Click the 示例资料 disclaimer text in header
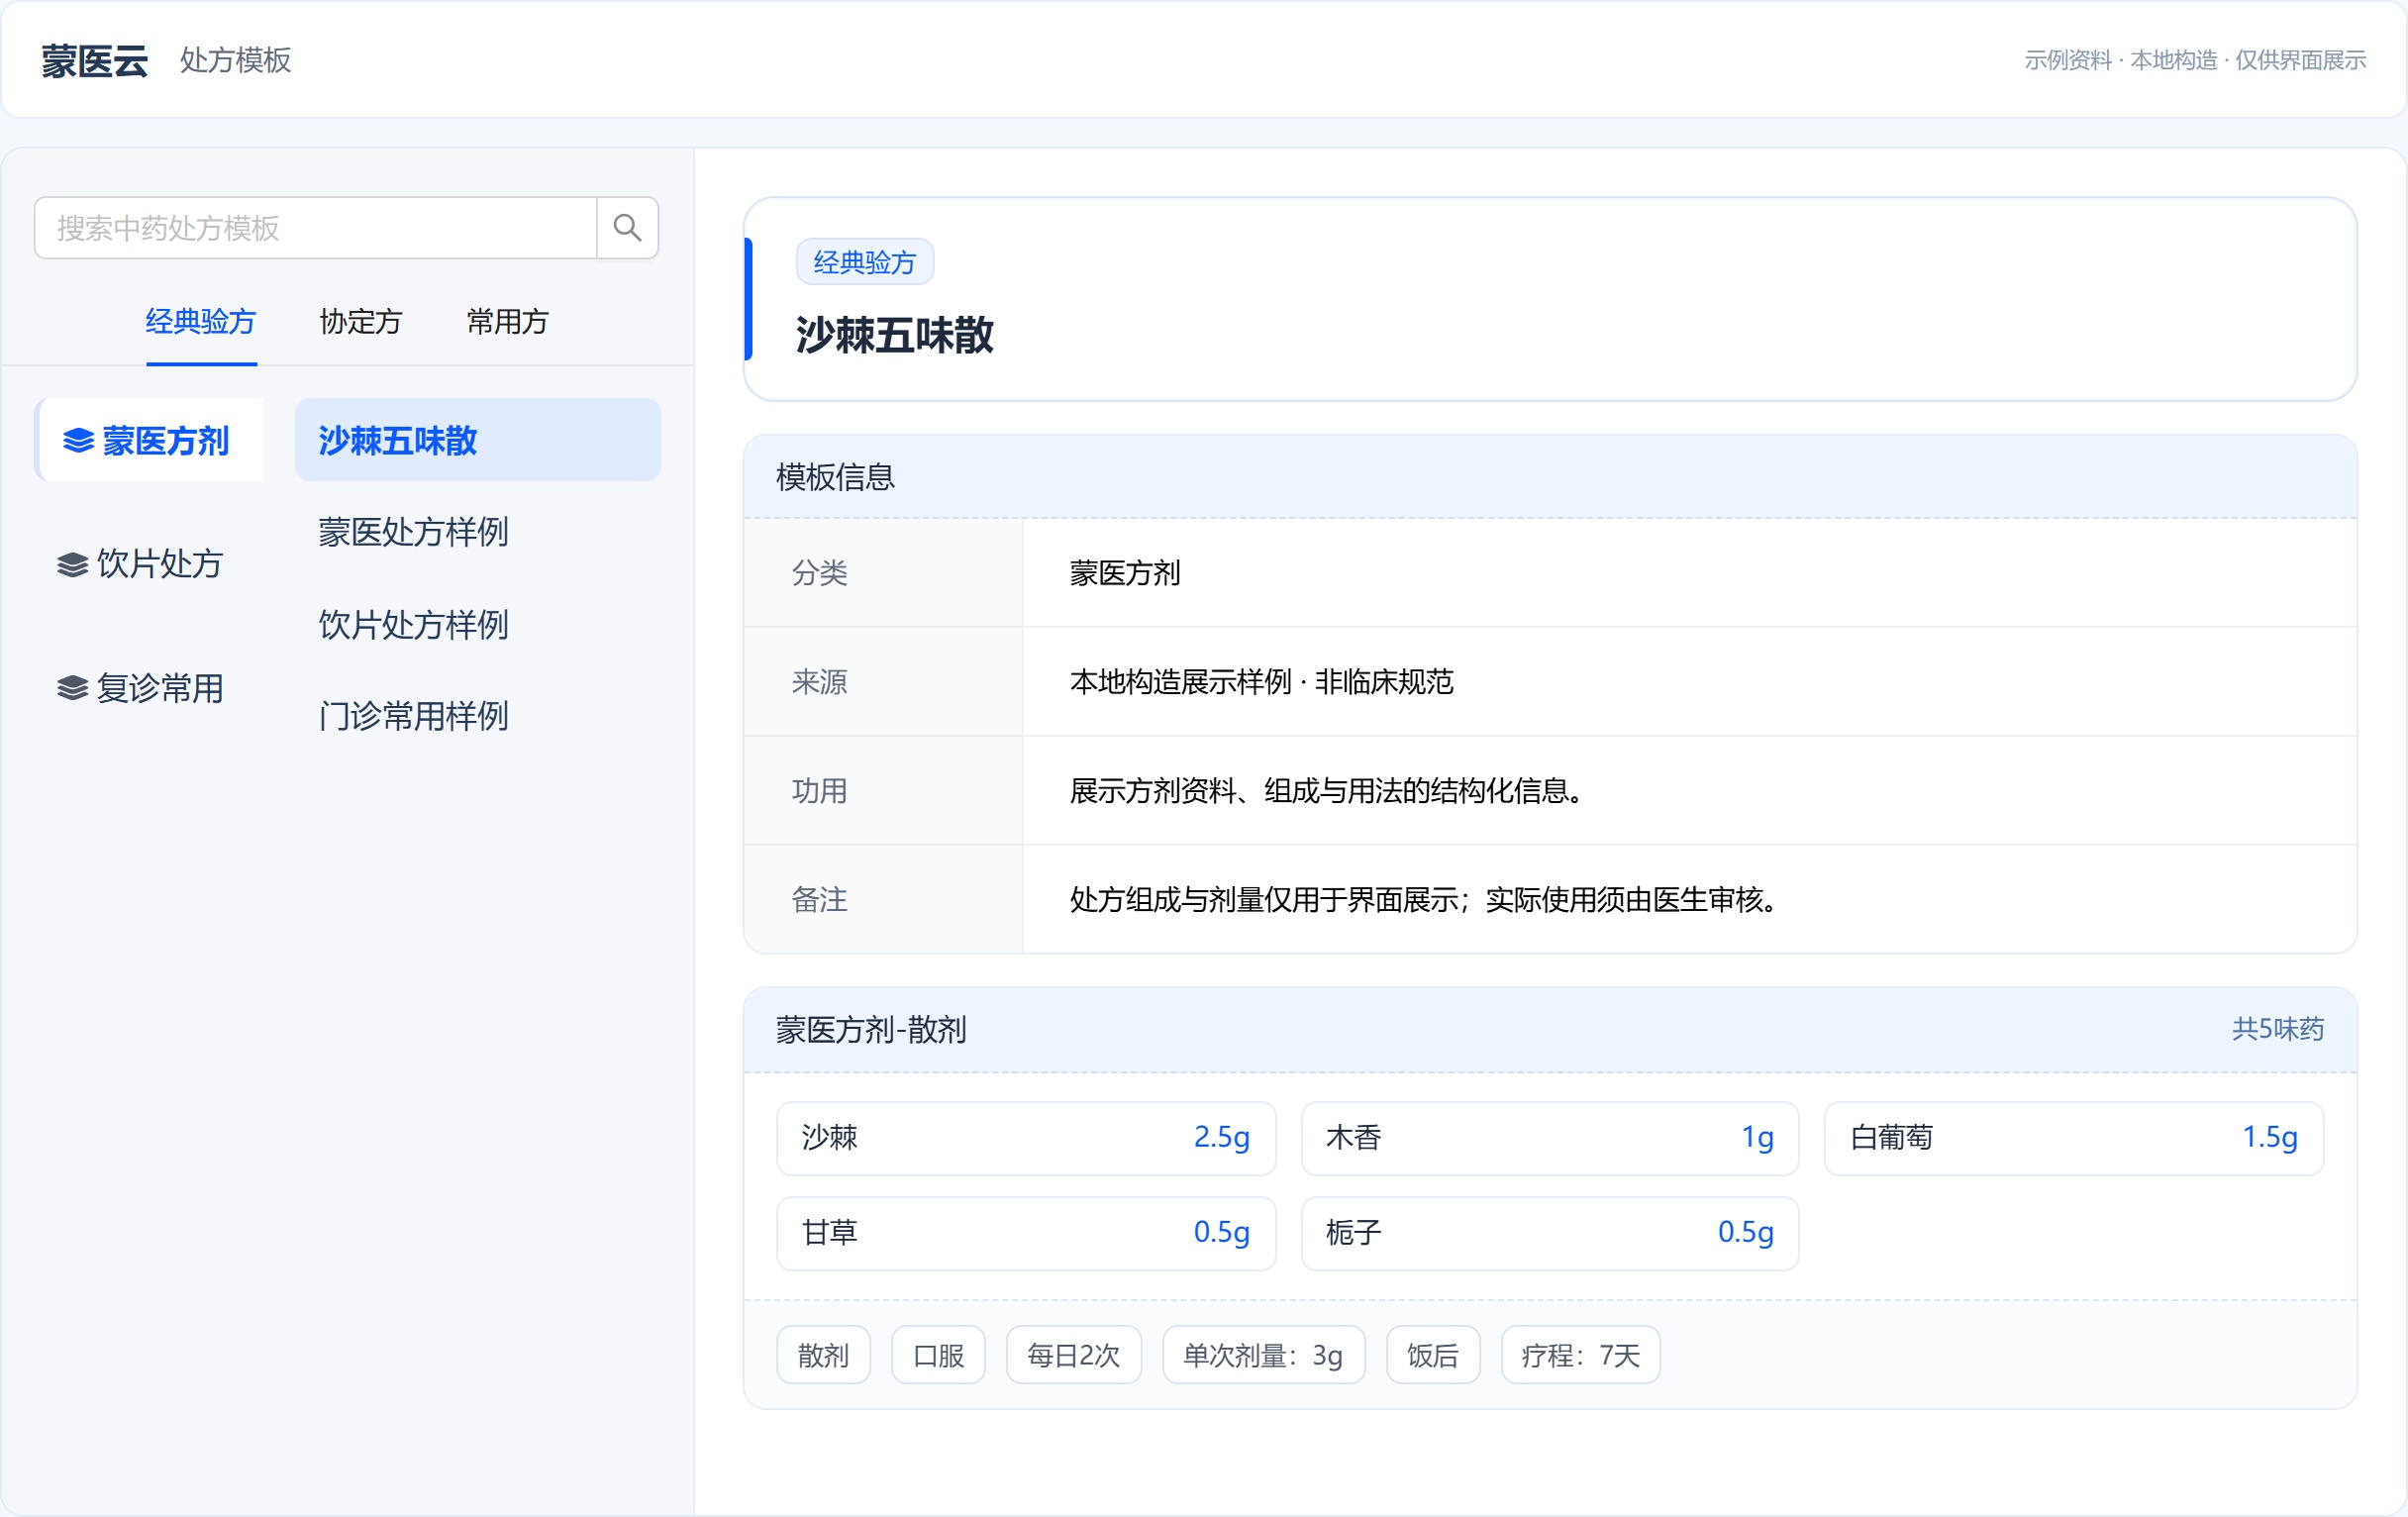The image size is (2408, 1517). pos(2196,61)
